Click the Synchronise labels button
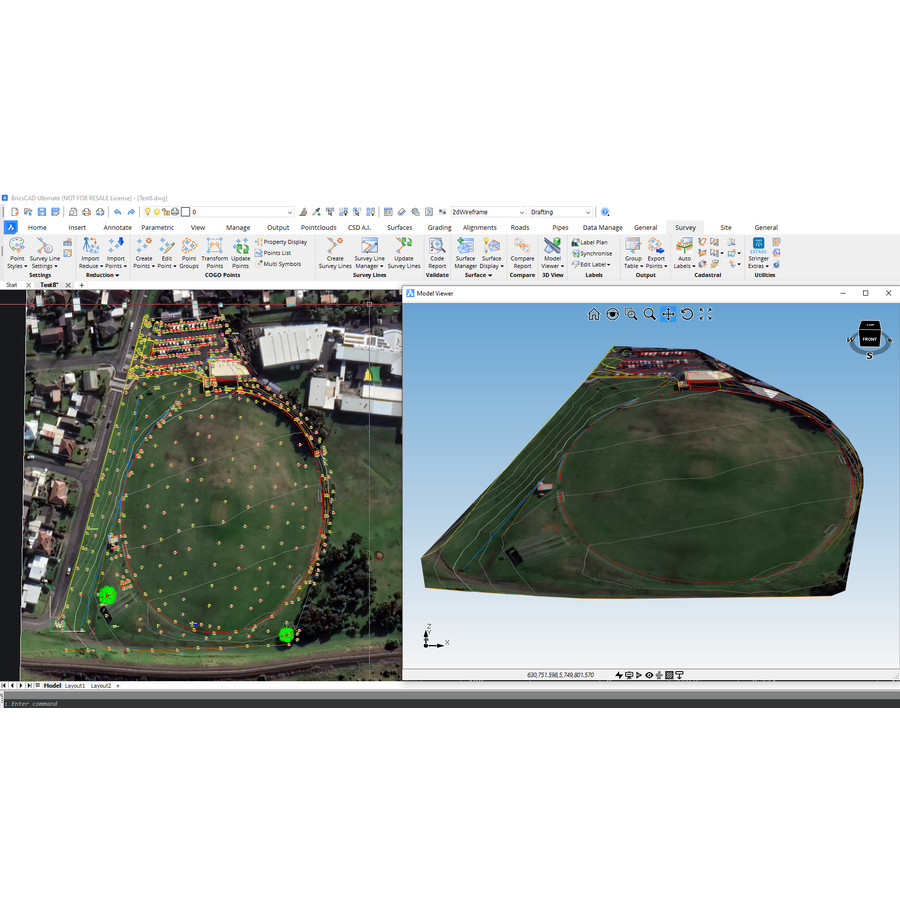900x900 pixels. (x=592, y=254)
